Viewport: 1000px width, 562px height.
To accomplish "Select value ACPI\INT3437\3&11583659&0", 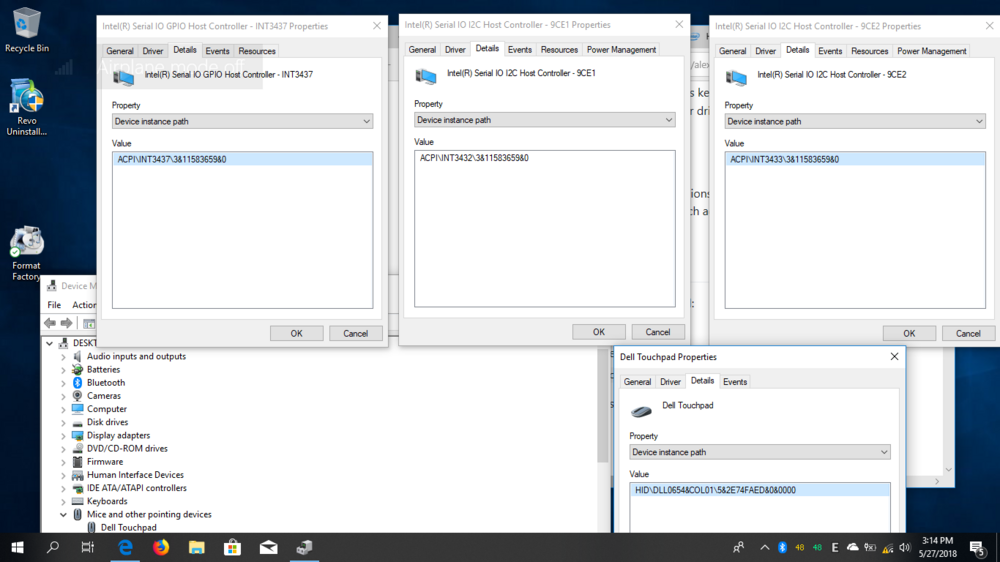I will (242, 159).
